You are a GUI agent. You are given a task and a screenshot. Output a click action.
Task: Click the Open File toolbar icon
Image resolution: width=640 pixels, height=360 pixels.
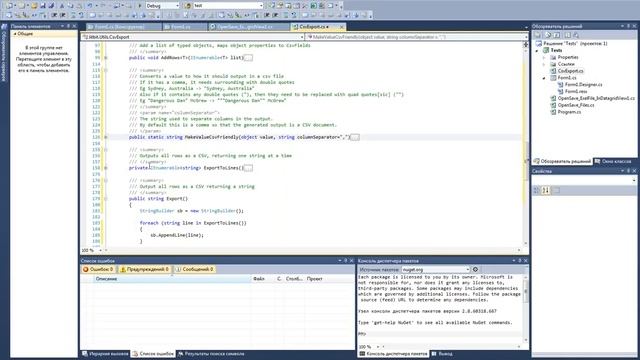point(35,6)
